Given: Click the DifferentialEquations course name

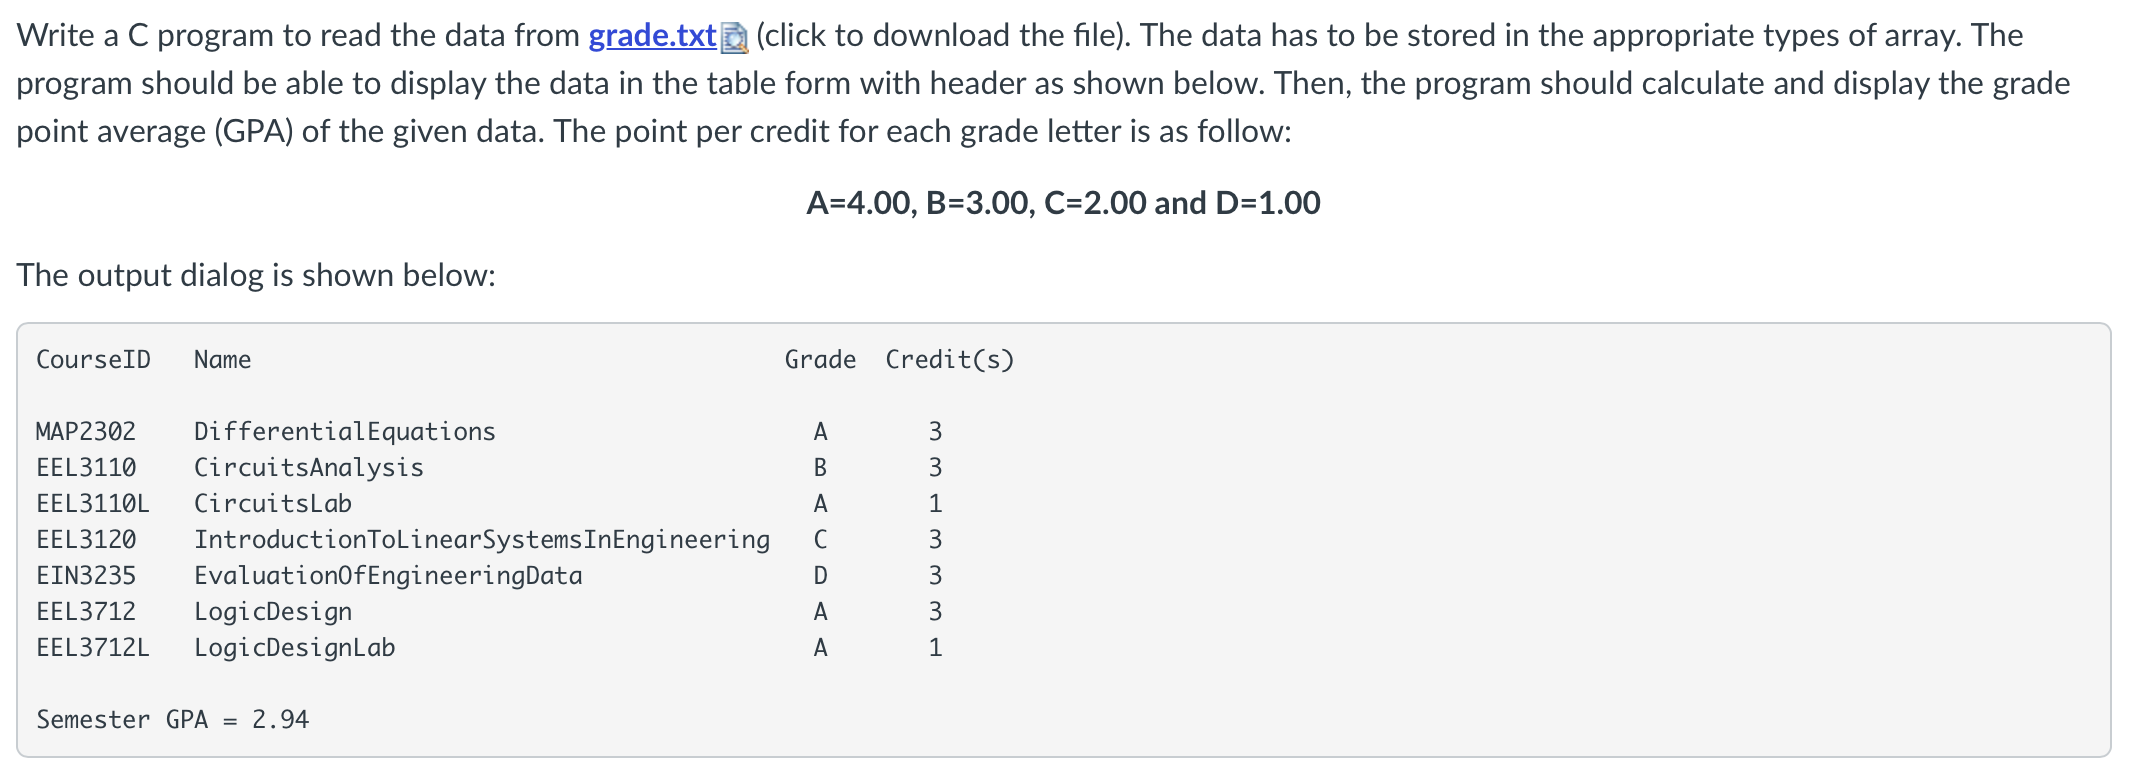Looking at the screenshot, I should [345, 432].
